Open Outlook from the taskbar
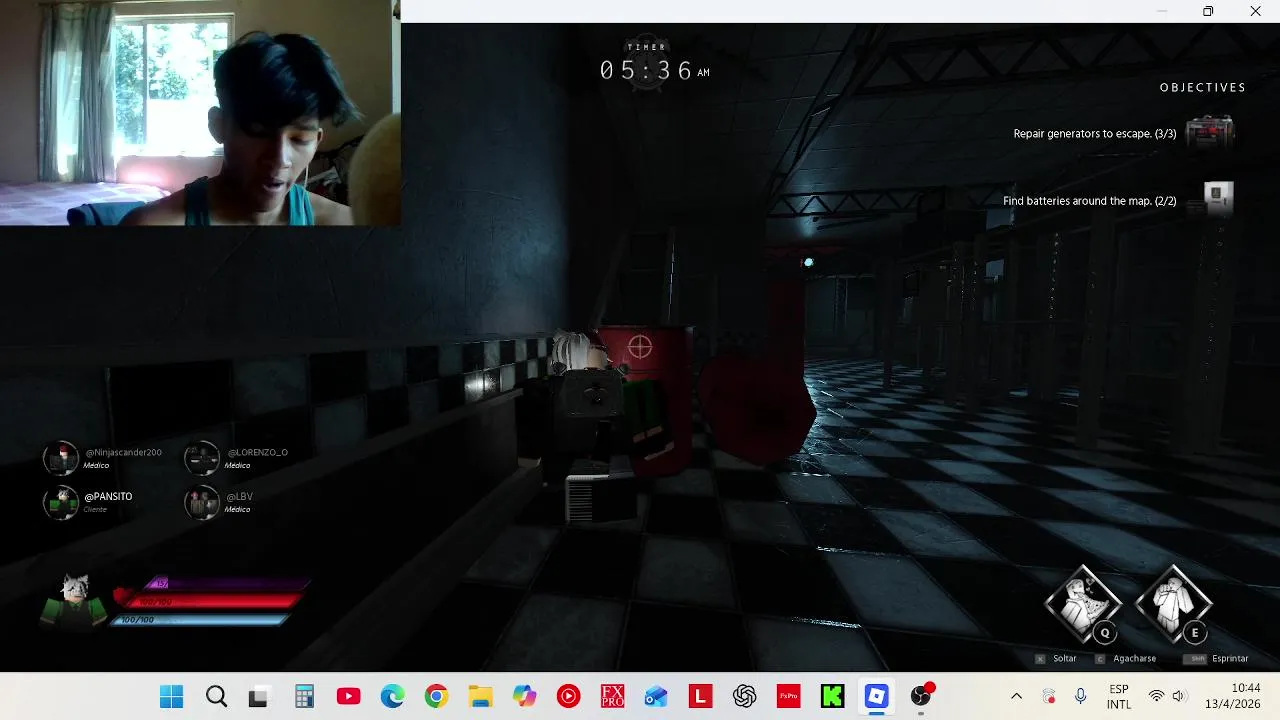 [x=656, y=696]
